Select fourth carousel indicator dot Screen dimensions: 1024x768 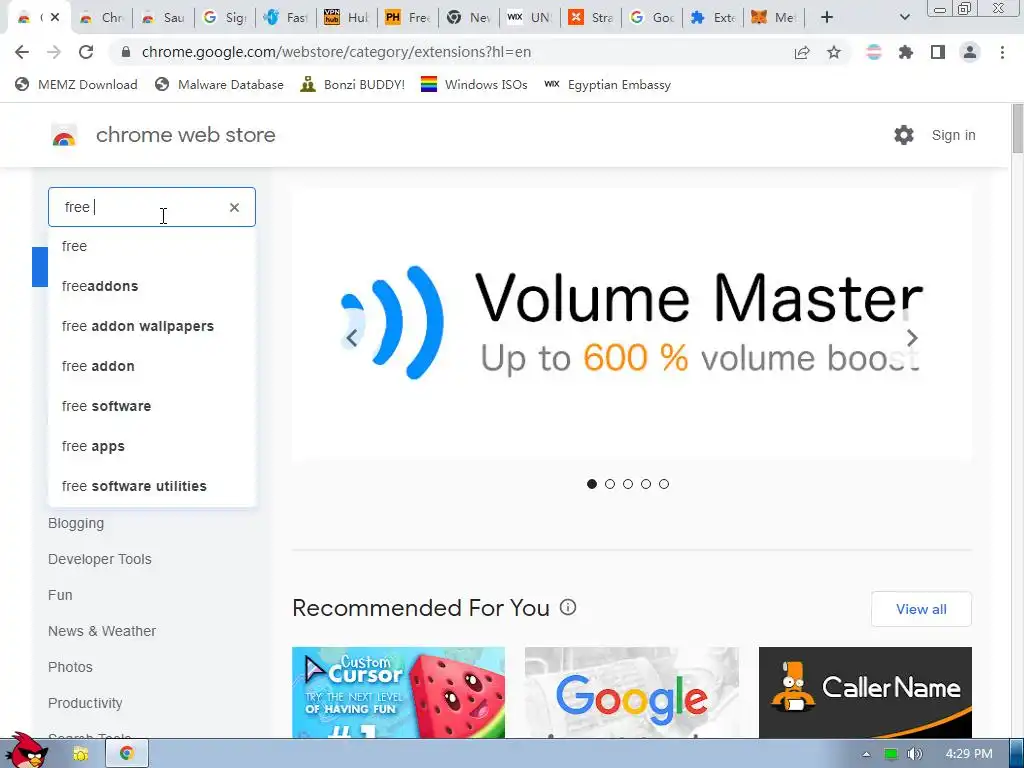tap(646, 484)
